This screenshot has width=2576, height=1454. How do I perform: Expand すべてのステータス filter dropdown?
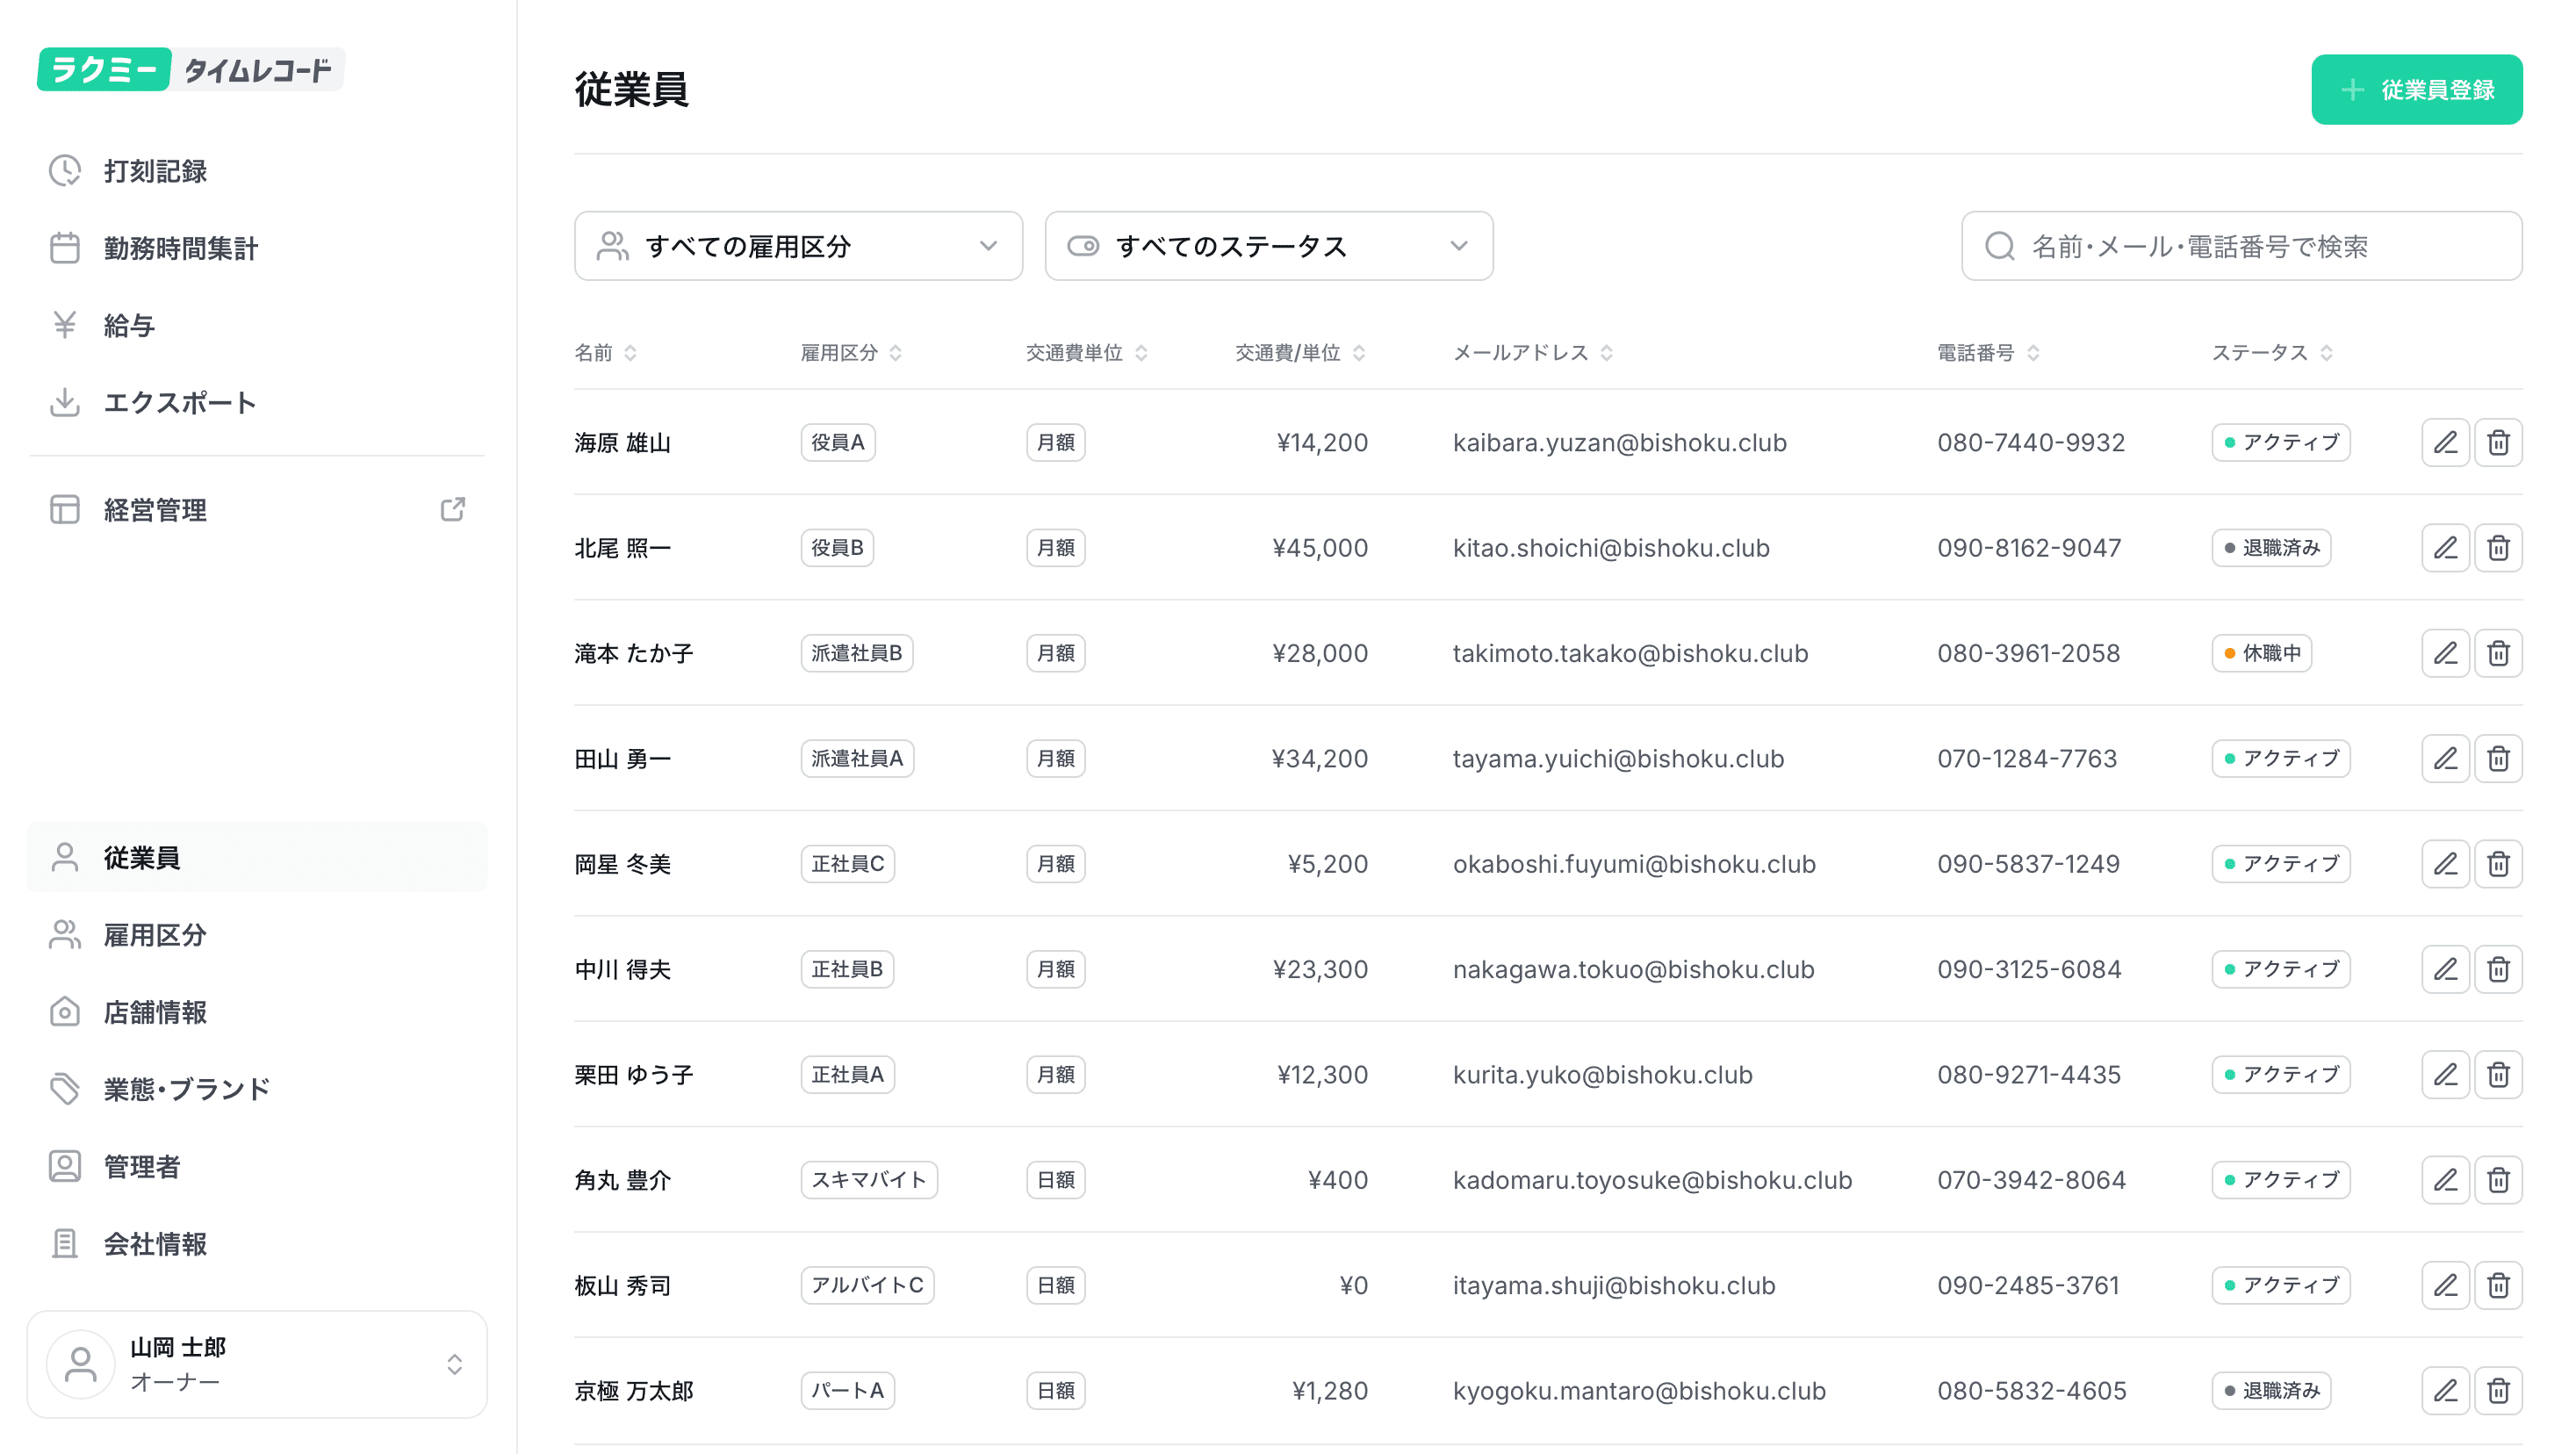pyautogui.click(x=1268, y=246)
